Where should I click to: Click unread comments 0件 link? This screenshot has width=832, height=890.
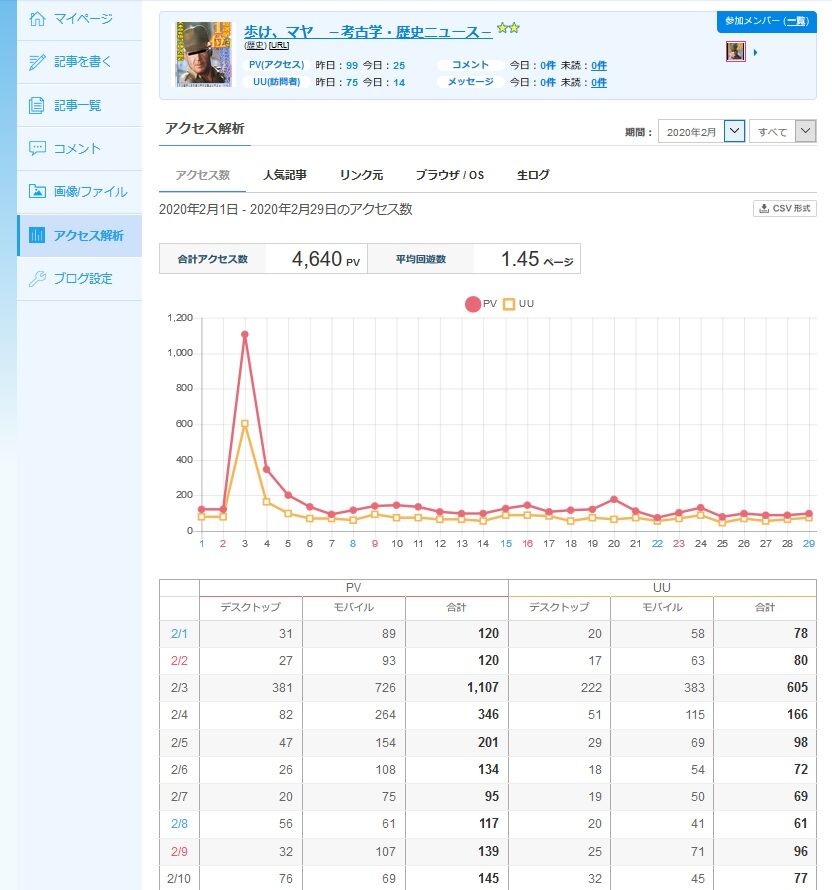599,65
